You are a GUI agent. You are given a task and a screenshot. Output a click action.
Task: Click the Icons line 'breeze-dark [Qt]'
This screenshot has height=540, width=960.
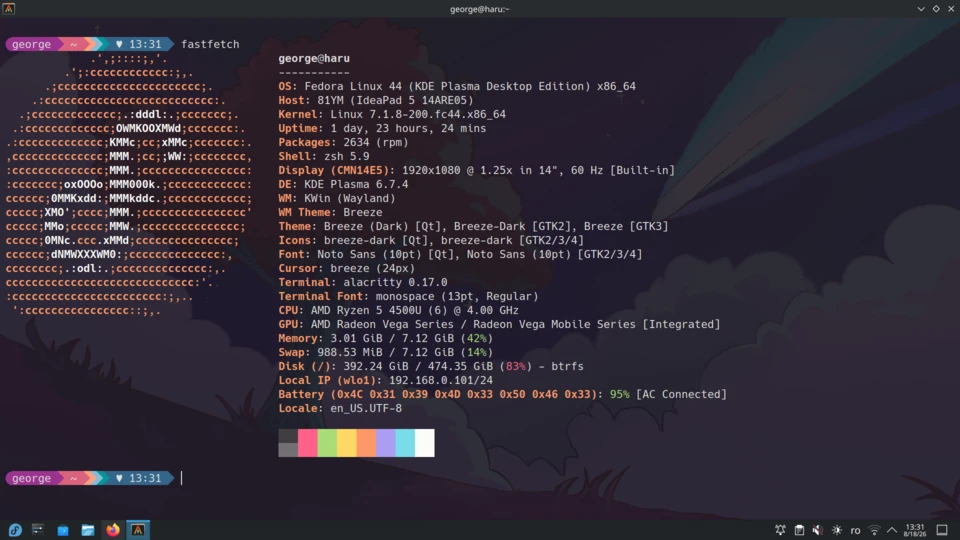pos(431,241)
